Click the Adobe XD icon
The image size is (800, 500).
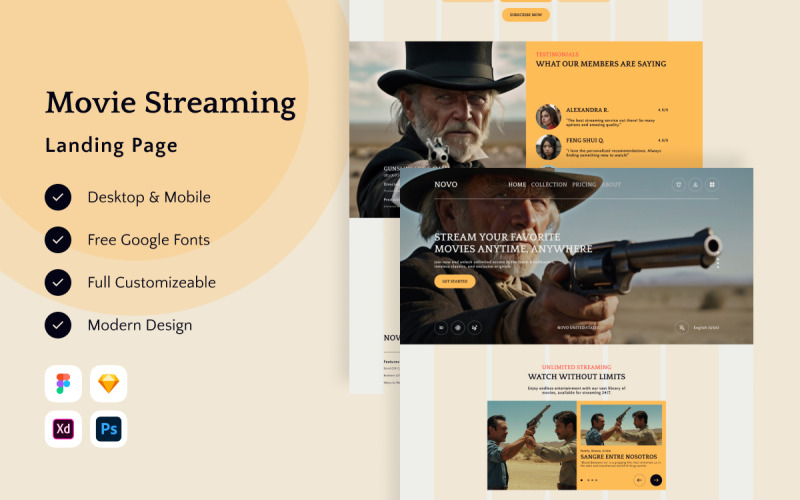pos(63,429)
